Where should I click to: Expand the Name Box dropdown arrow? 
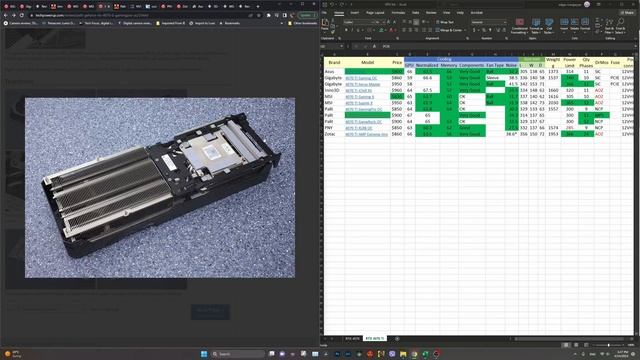pos(341,47)
